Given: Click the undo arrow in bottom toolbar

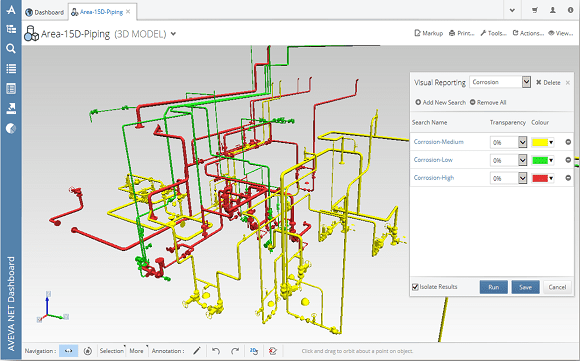Looking at the screenshot, I should coord(216,351).
